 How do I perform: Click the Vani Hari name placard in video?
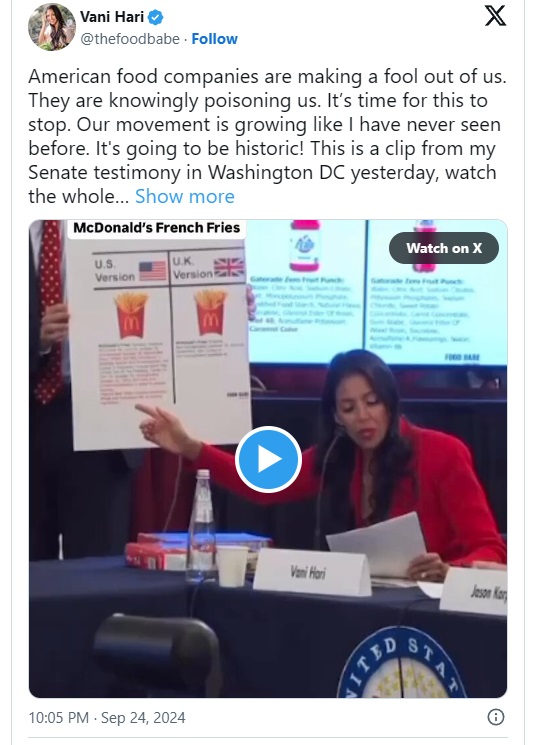pos(311,572)
